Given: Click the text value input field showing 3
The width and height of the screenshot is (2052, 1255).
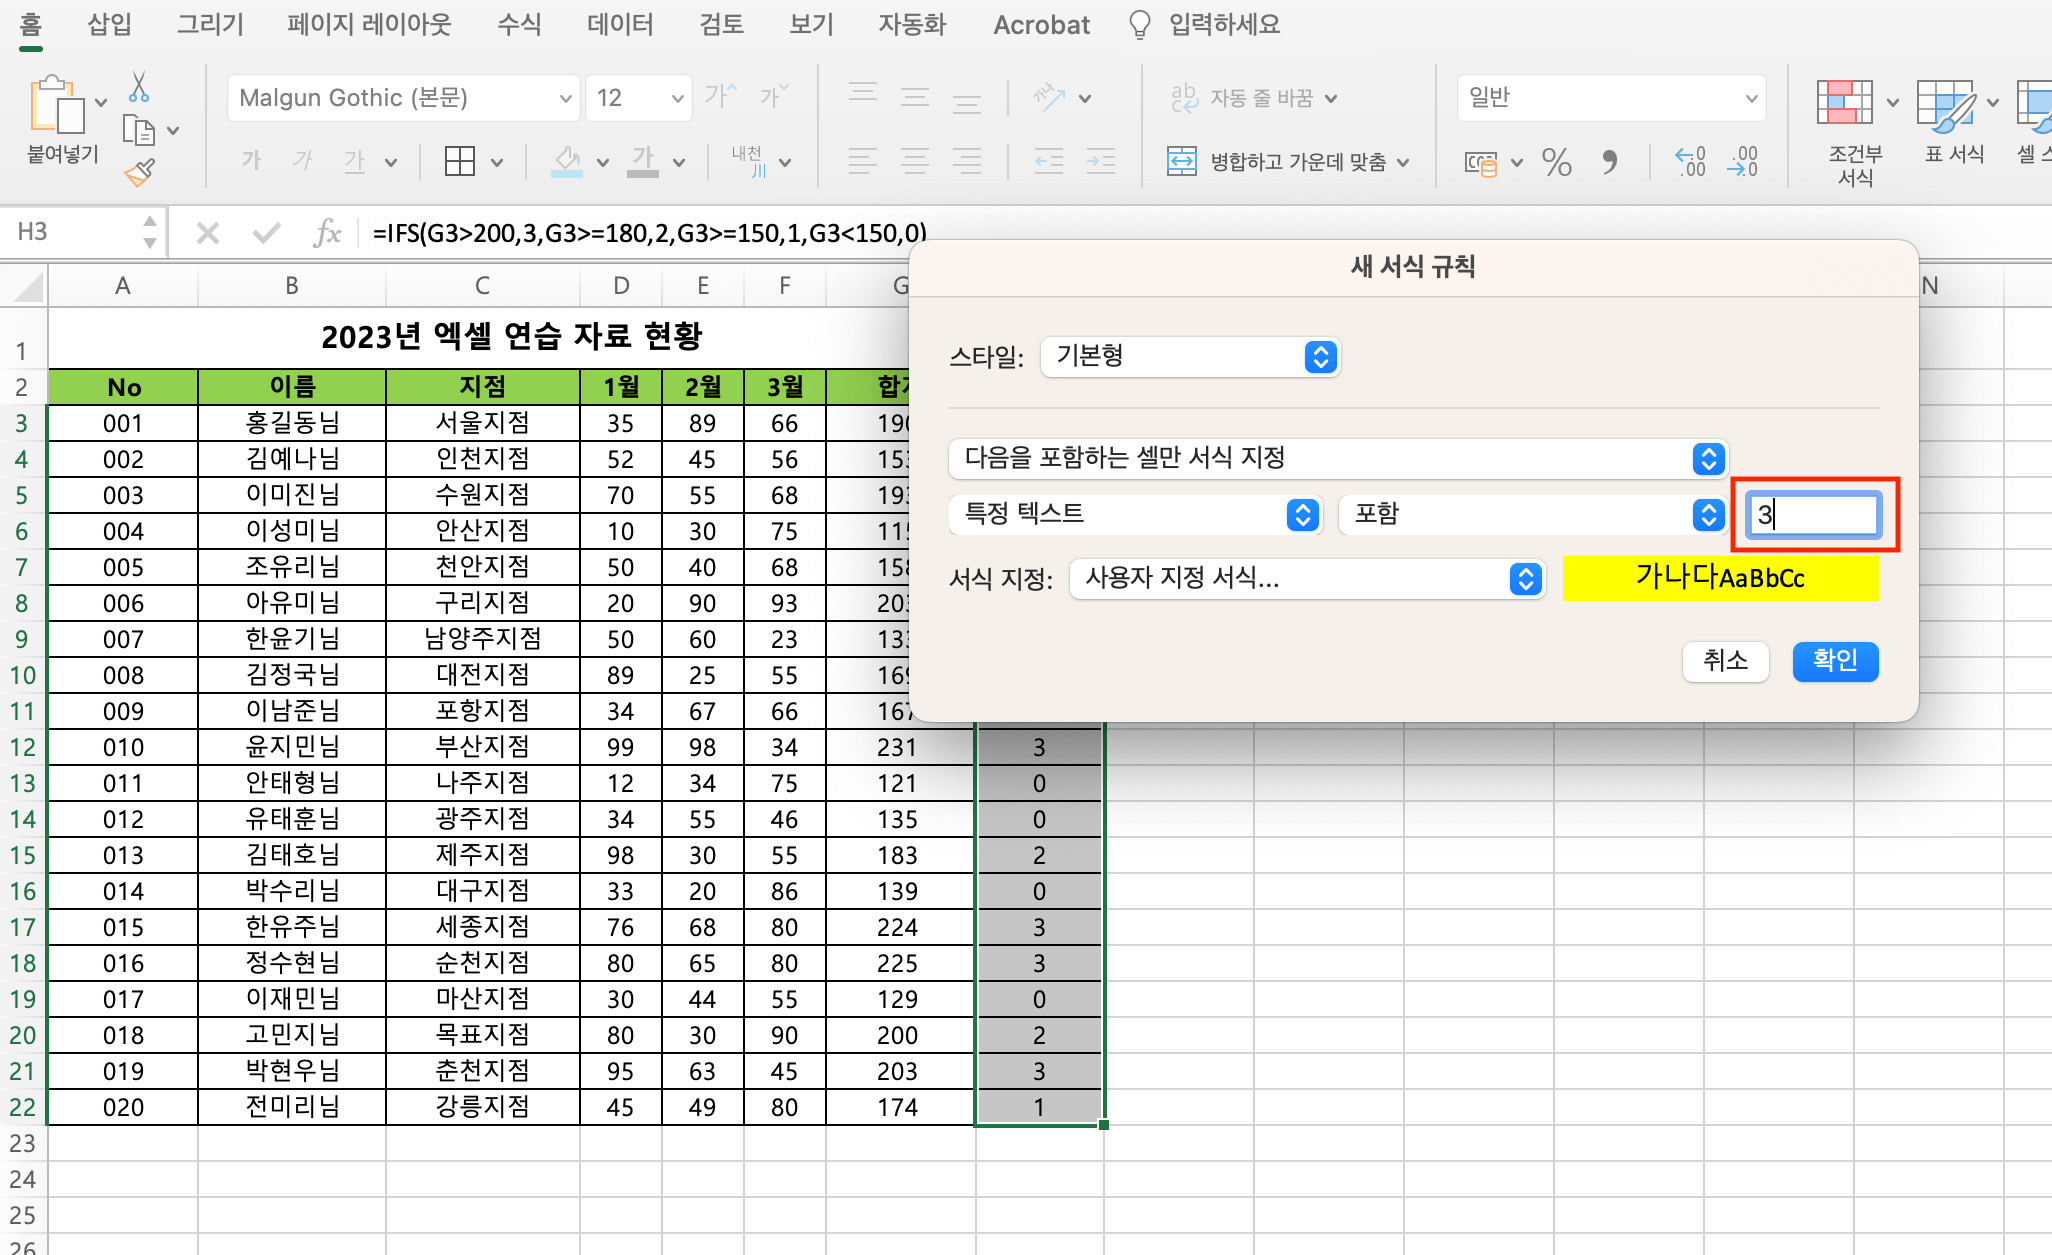Looking at the screenshot, I should click(x=1813, y=515).
